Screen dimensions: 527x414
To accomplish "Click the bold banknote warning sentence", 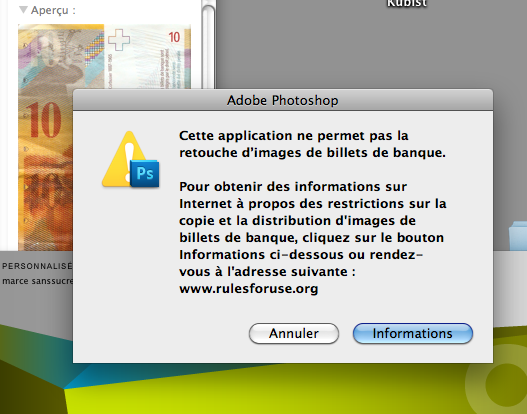I will [312, 144].
